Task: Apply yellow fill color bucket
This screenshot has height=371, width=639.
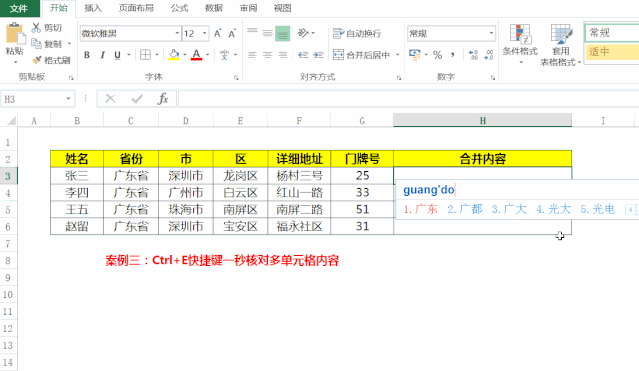Action: [x=174, y=55]
